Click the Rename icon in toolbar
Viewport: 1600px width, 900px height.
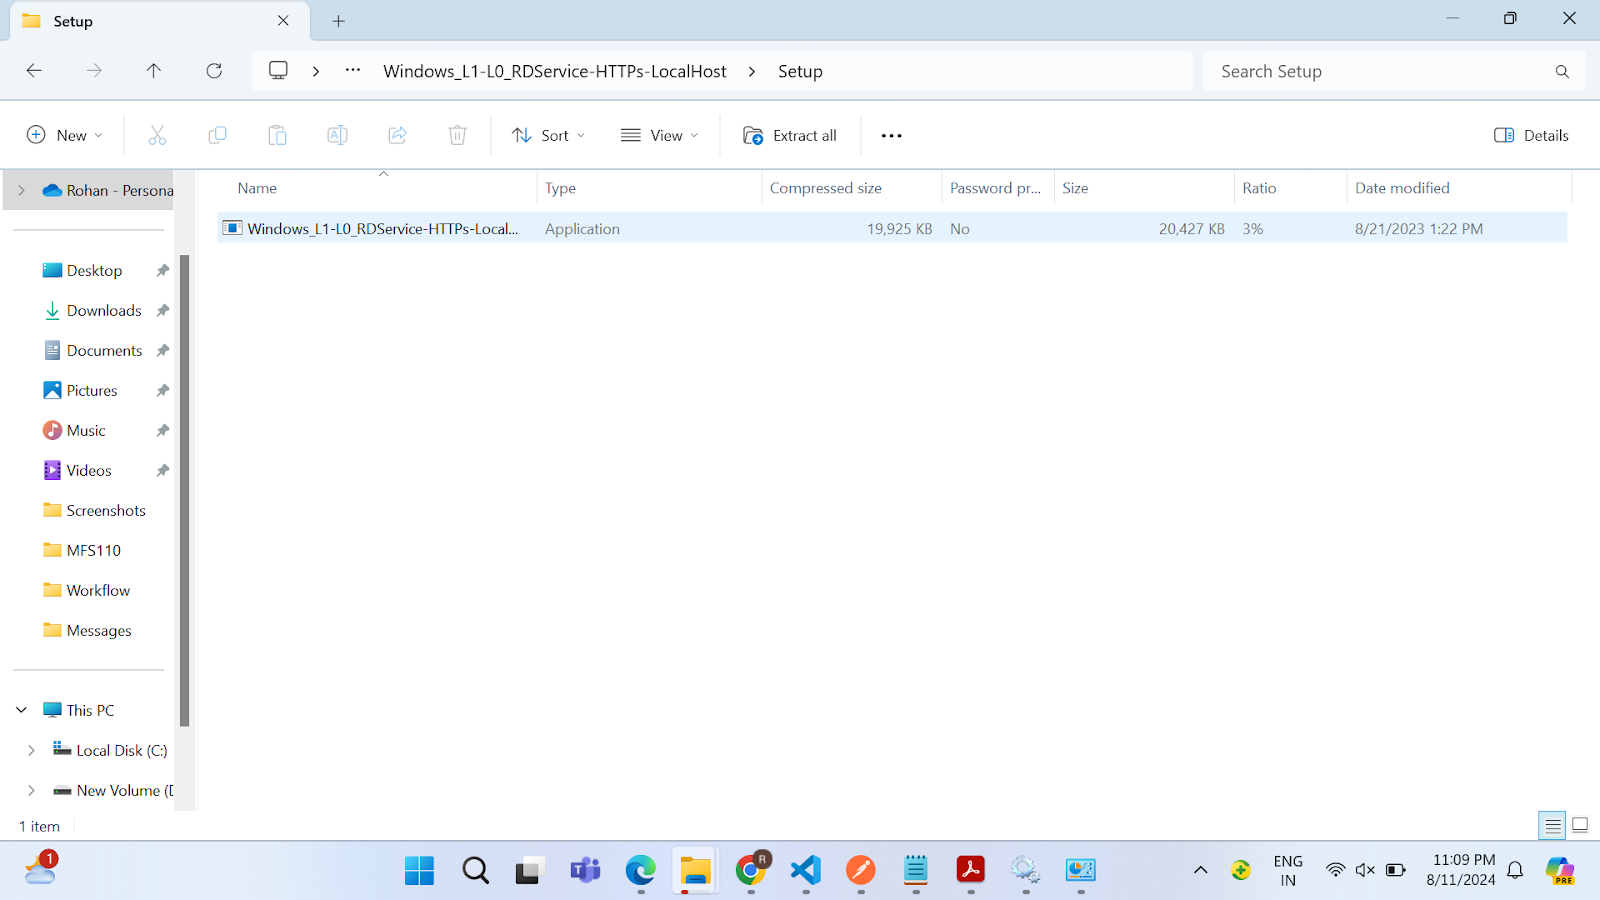[337, 135]
